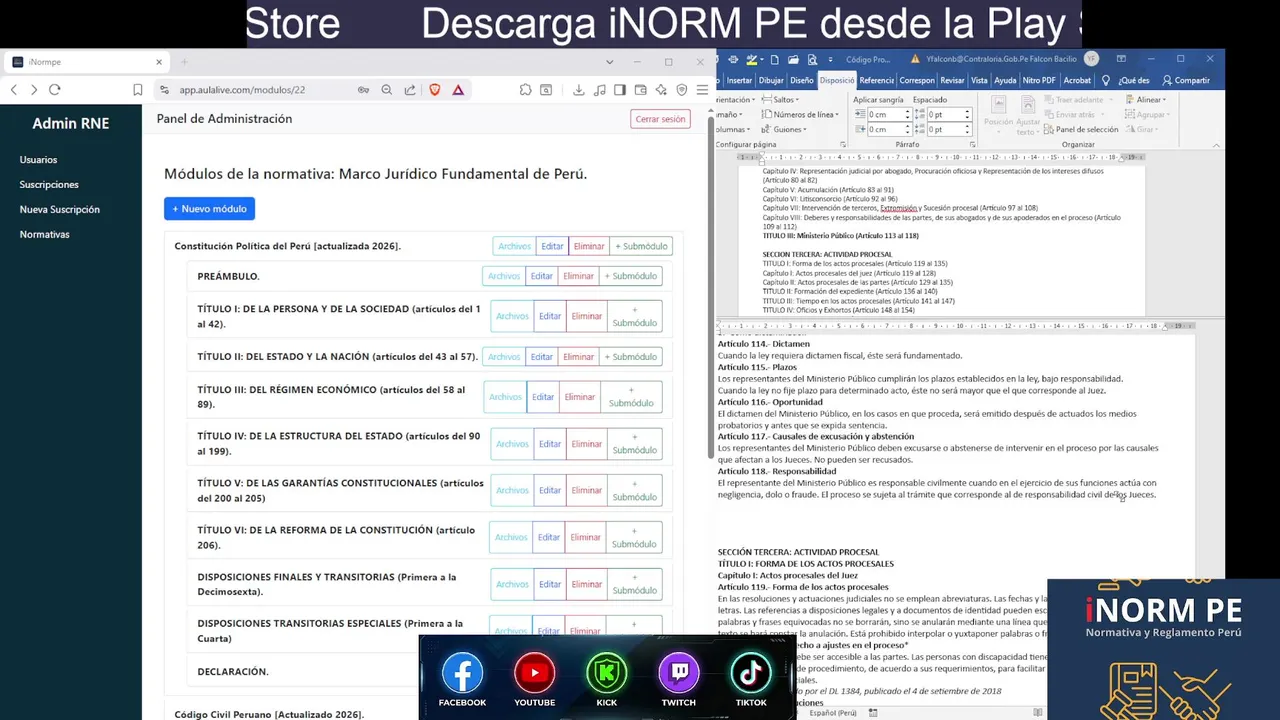Open Normativas in the admin sidebar
Screen dimensions: 1280x720
pos(45,235)
